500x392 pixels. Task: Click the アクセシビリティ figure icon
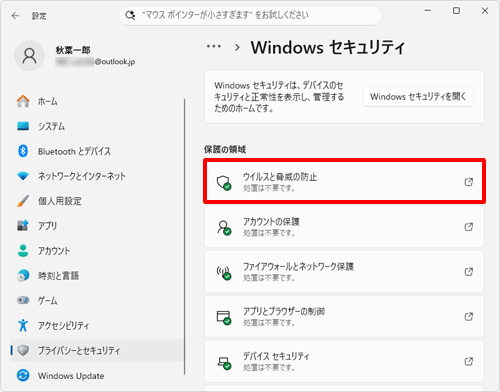pos(23,325)
